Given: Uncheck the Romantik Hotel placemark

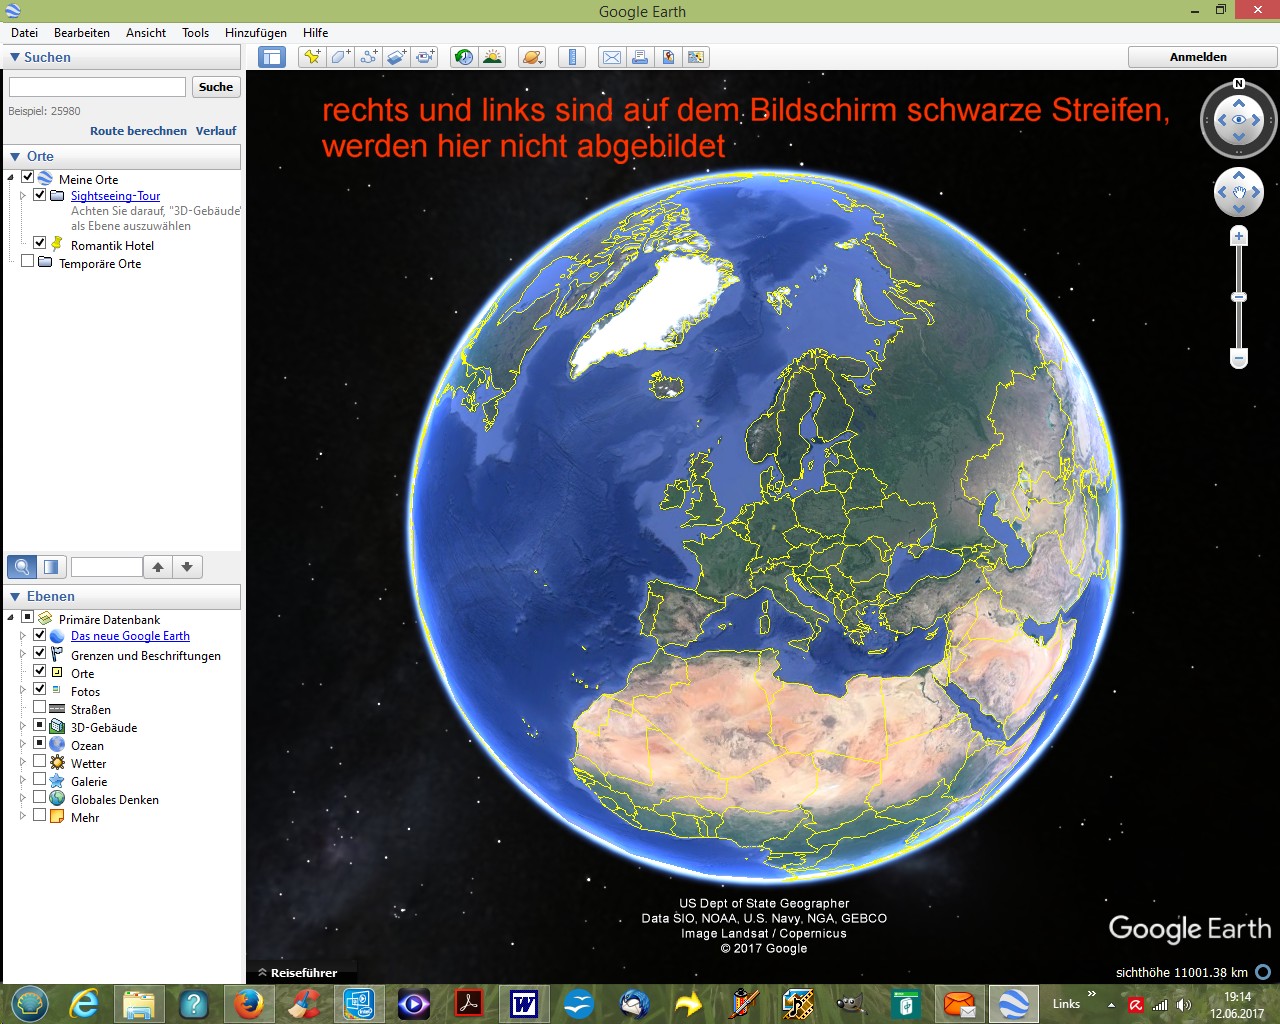Looking at the screenshot, I should (40, 243).
